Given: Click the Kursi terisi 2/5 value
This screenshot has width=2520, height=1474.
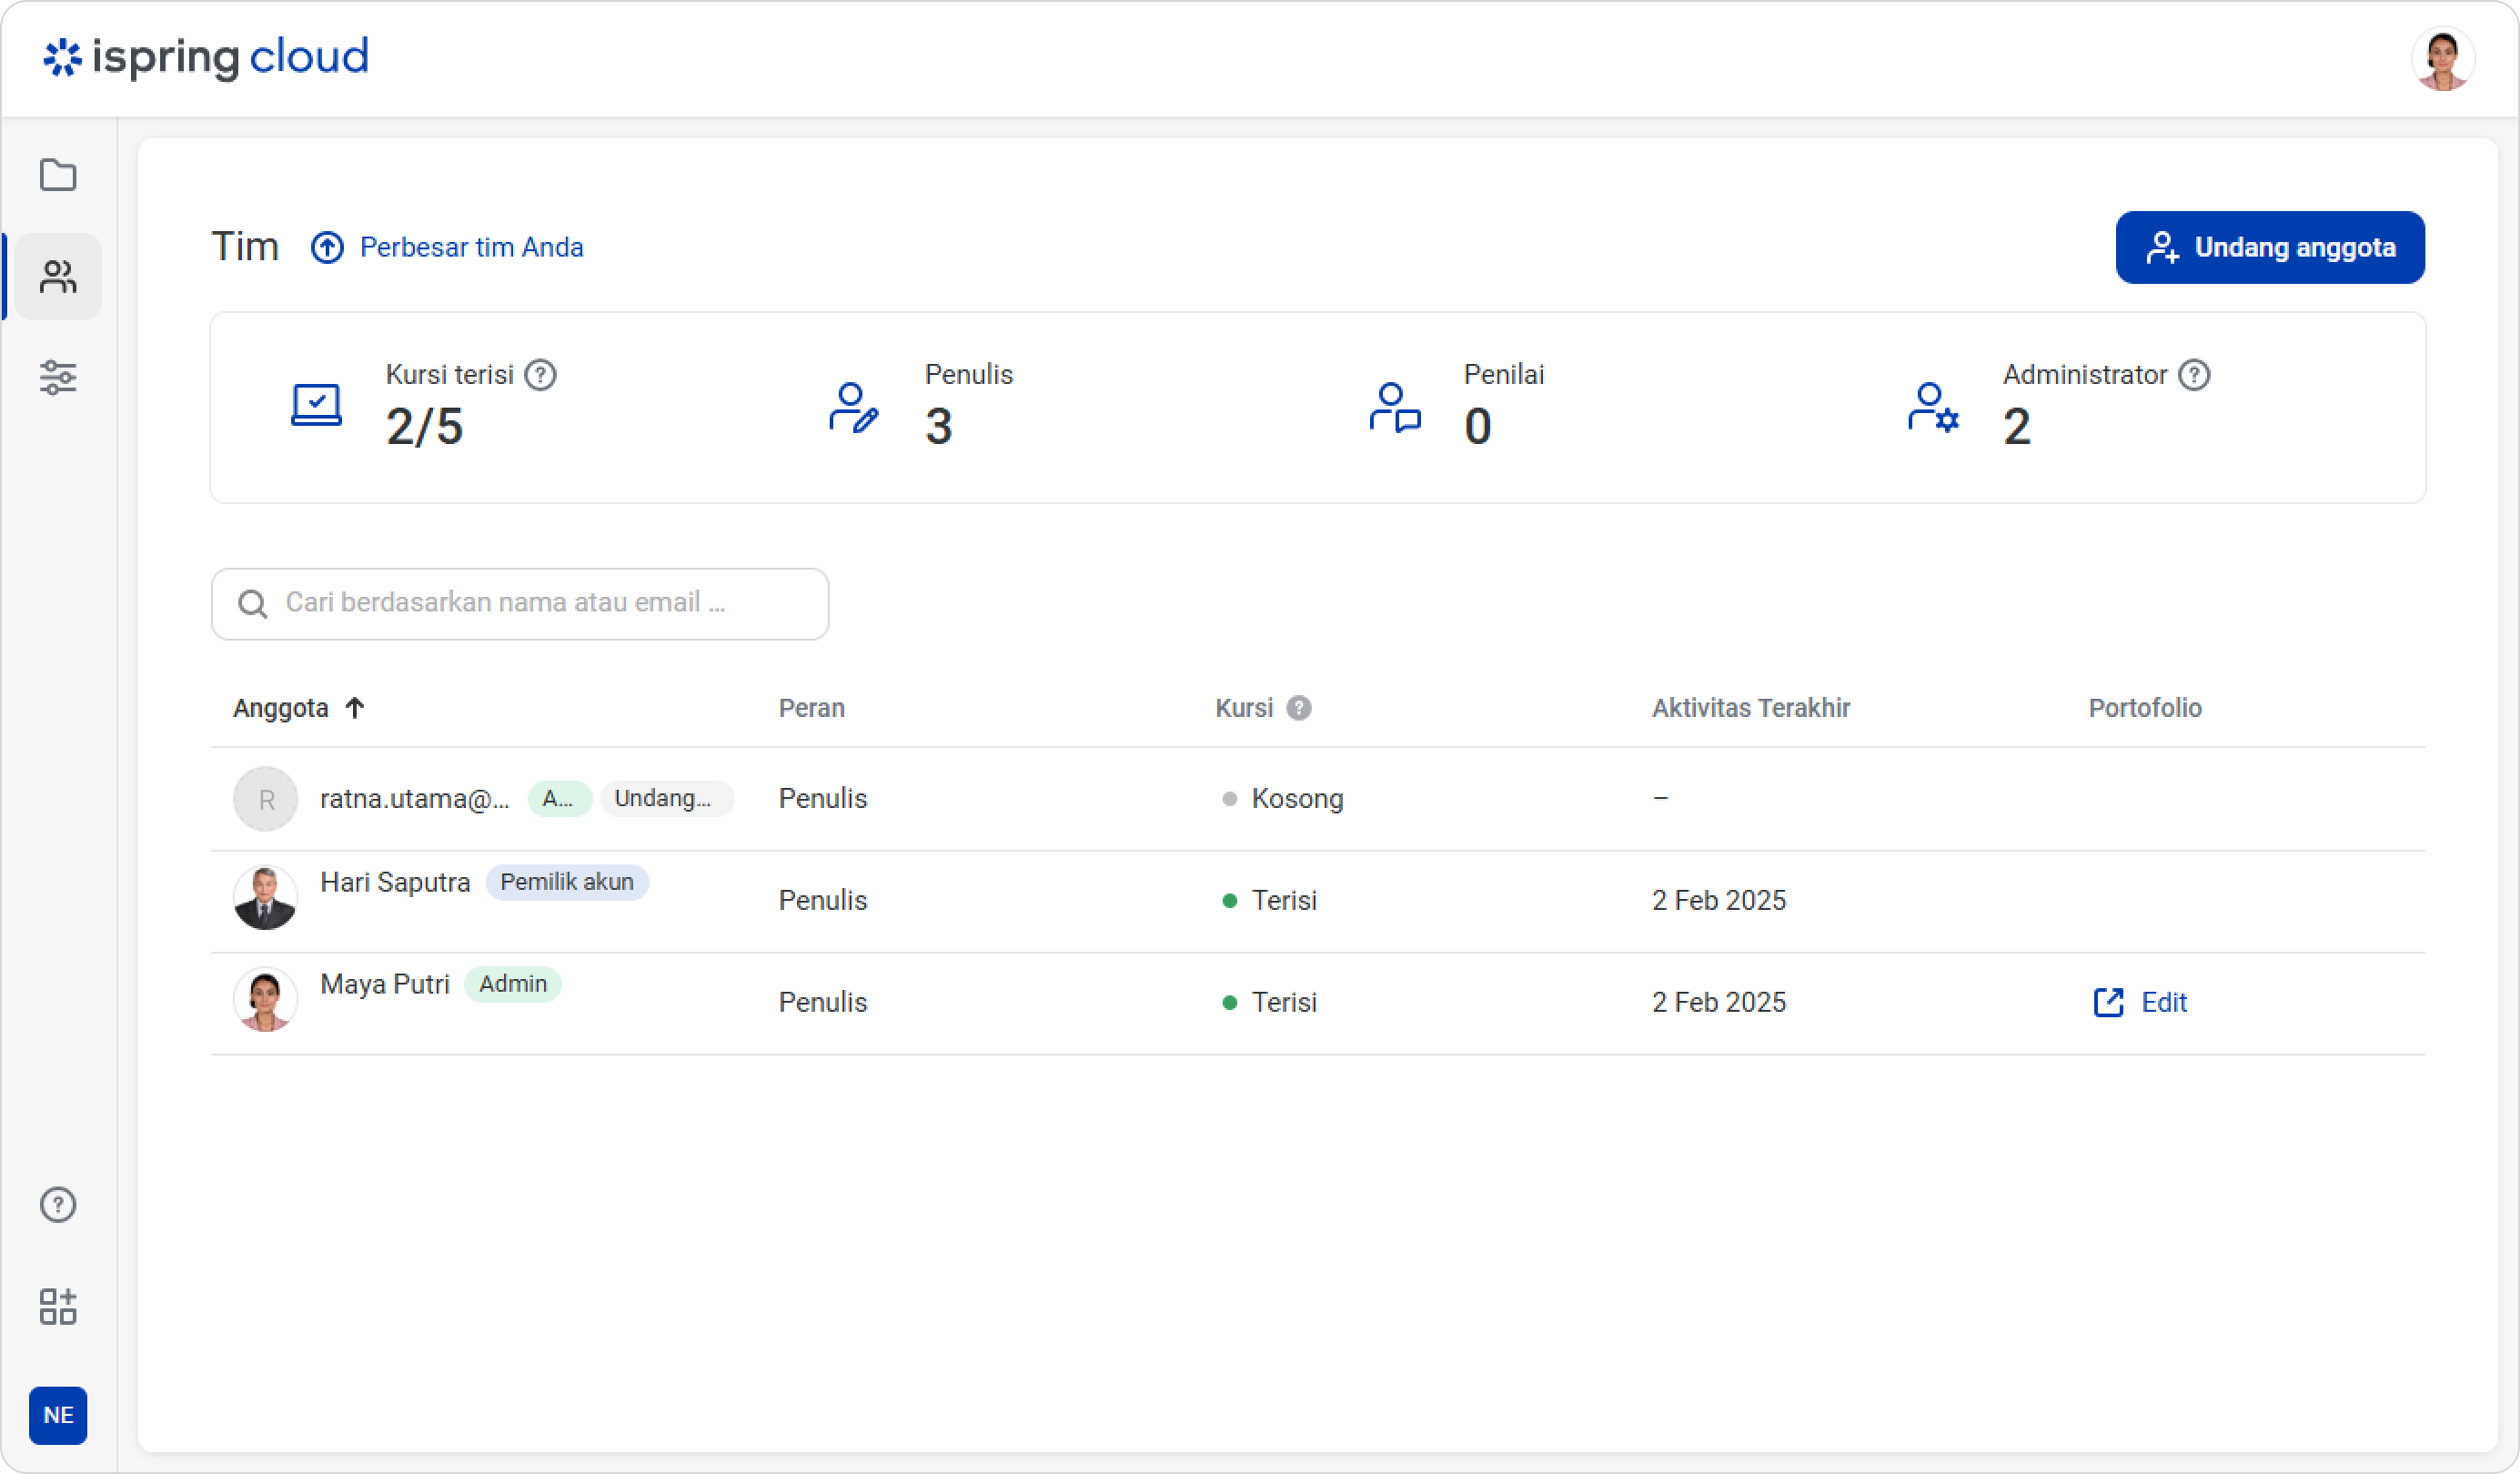Looking at the screenshot, I should 425,427.
